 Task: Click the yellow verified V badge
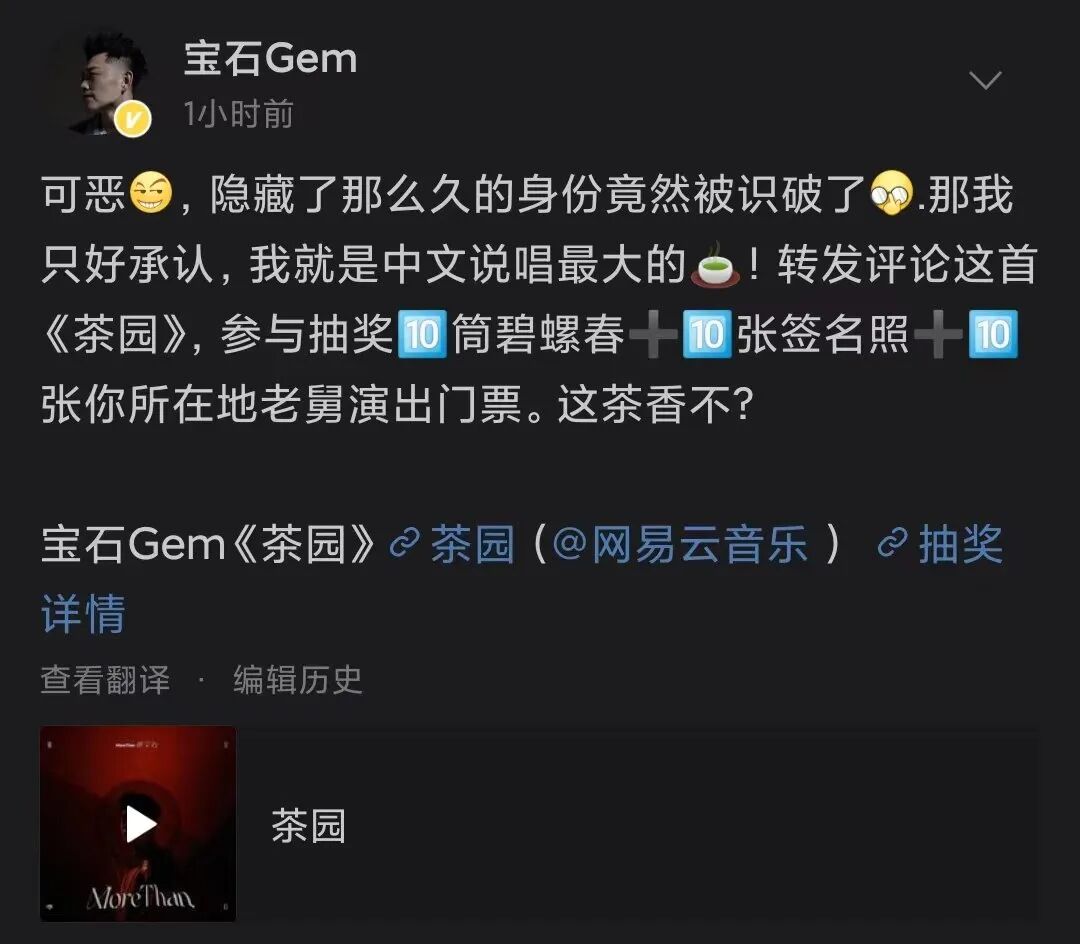pyautogui.click(x=133, y=119)
